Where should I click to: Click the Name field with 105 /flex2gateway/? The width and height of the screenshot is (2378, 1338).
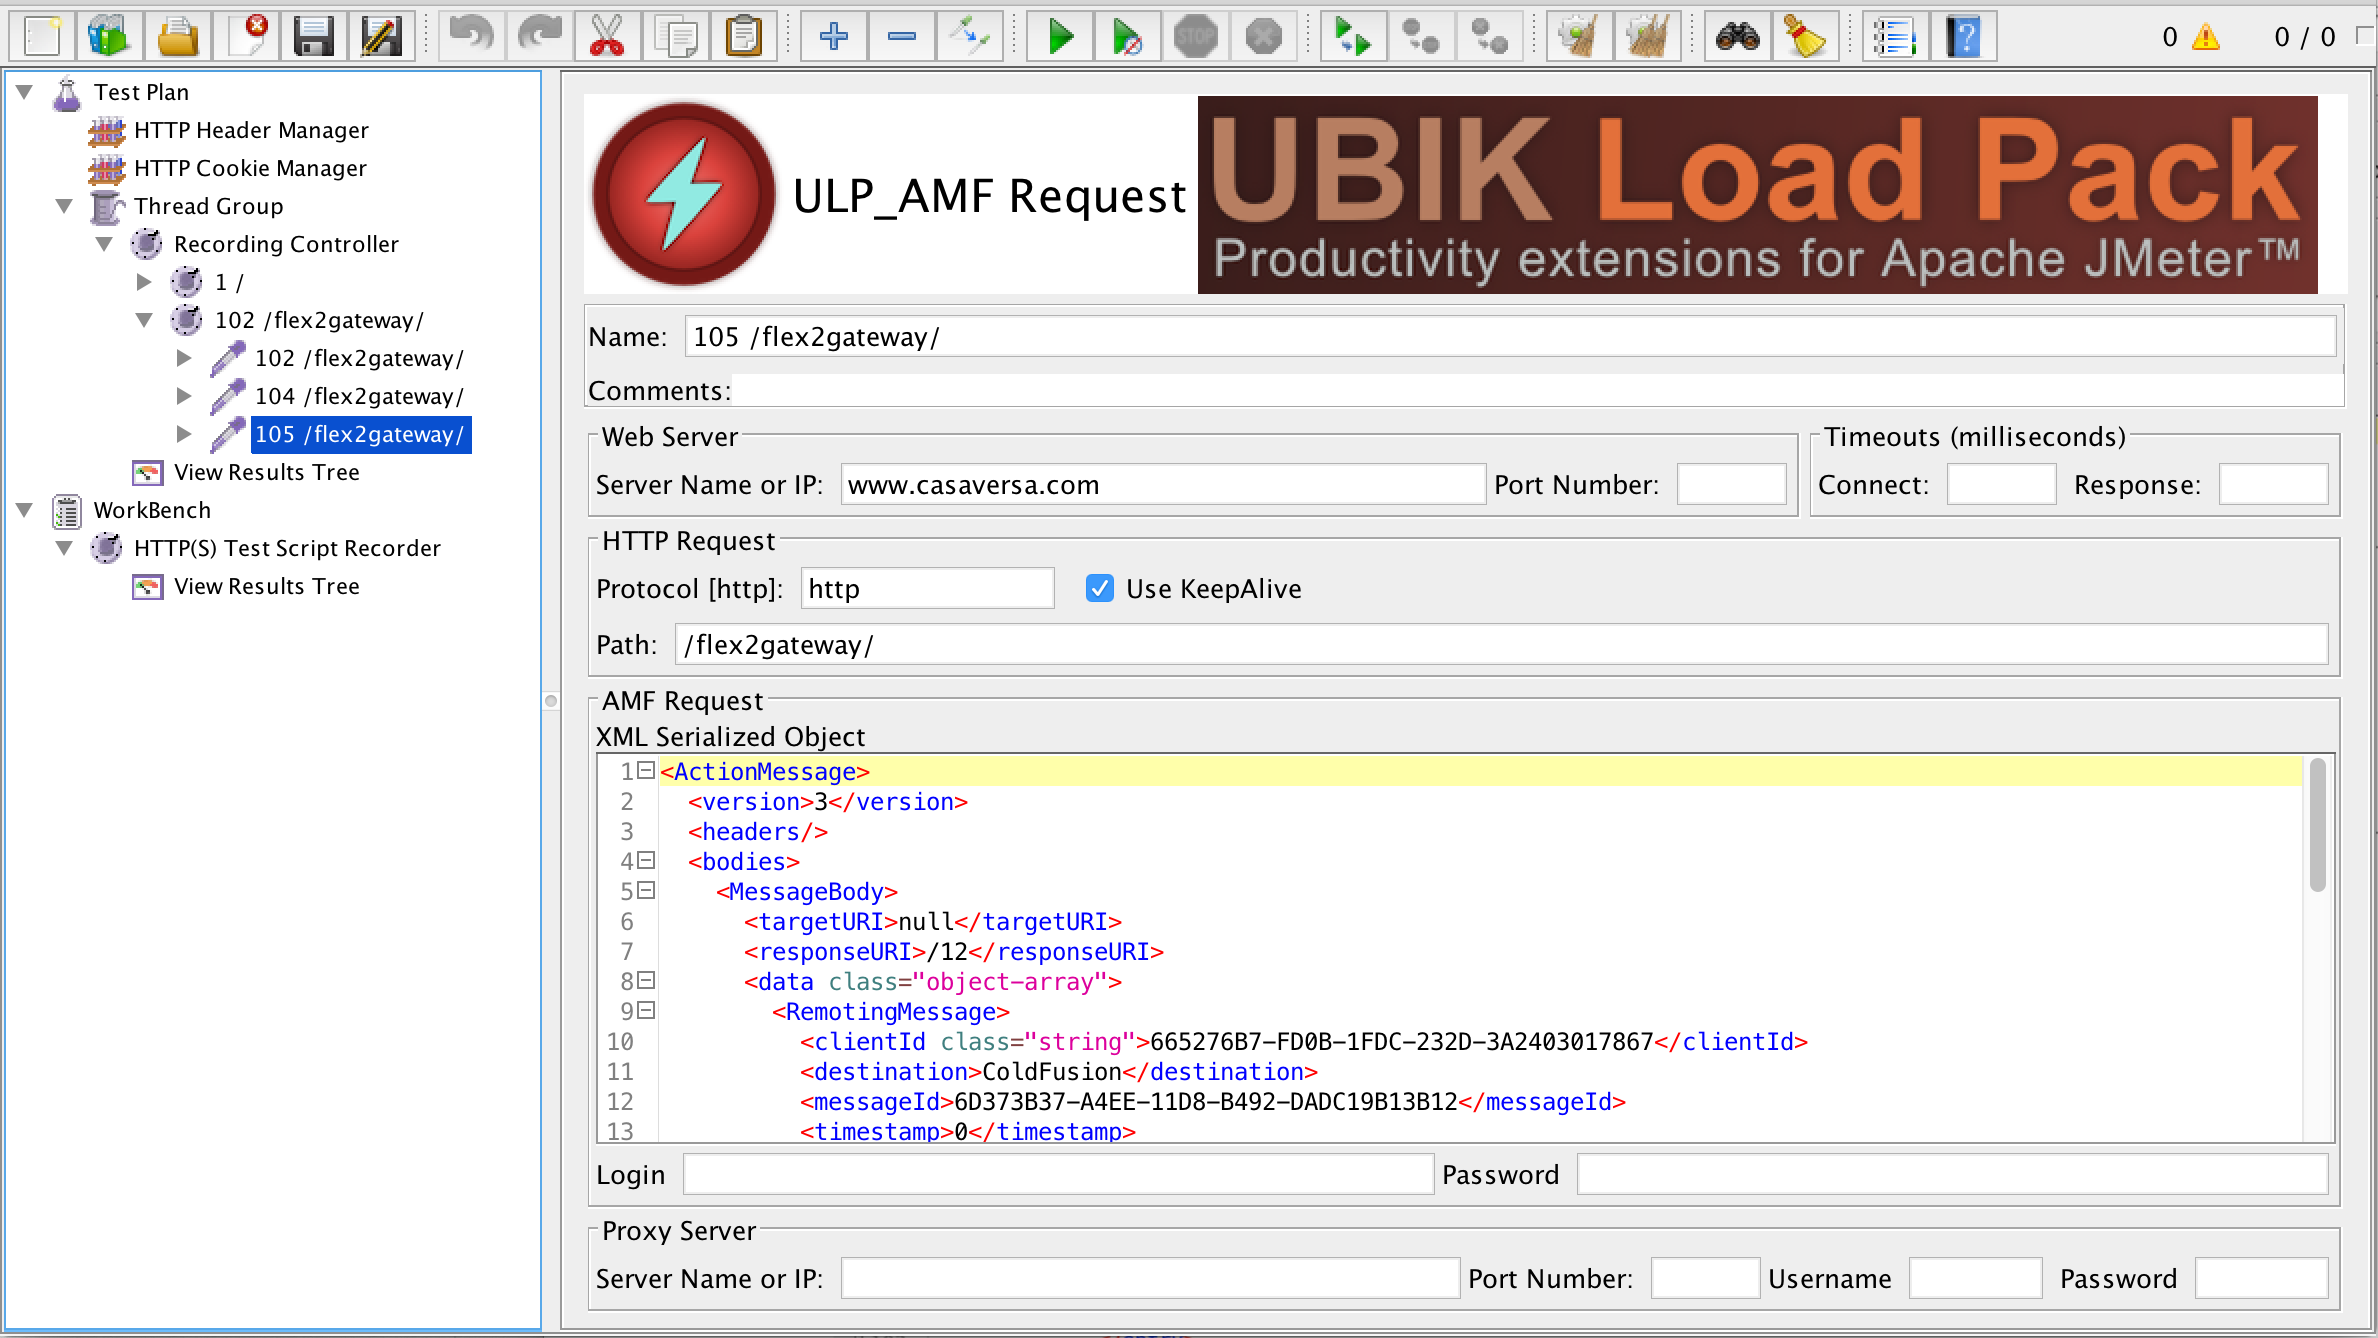(1510, 337)
